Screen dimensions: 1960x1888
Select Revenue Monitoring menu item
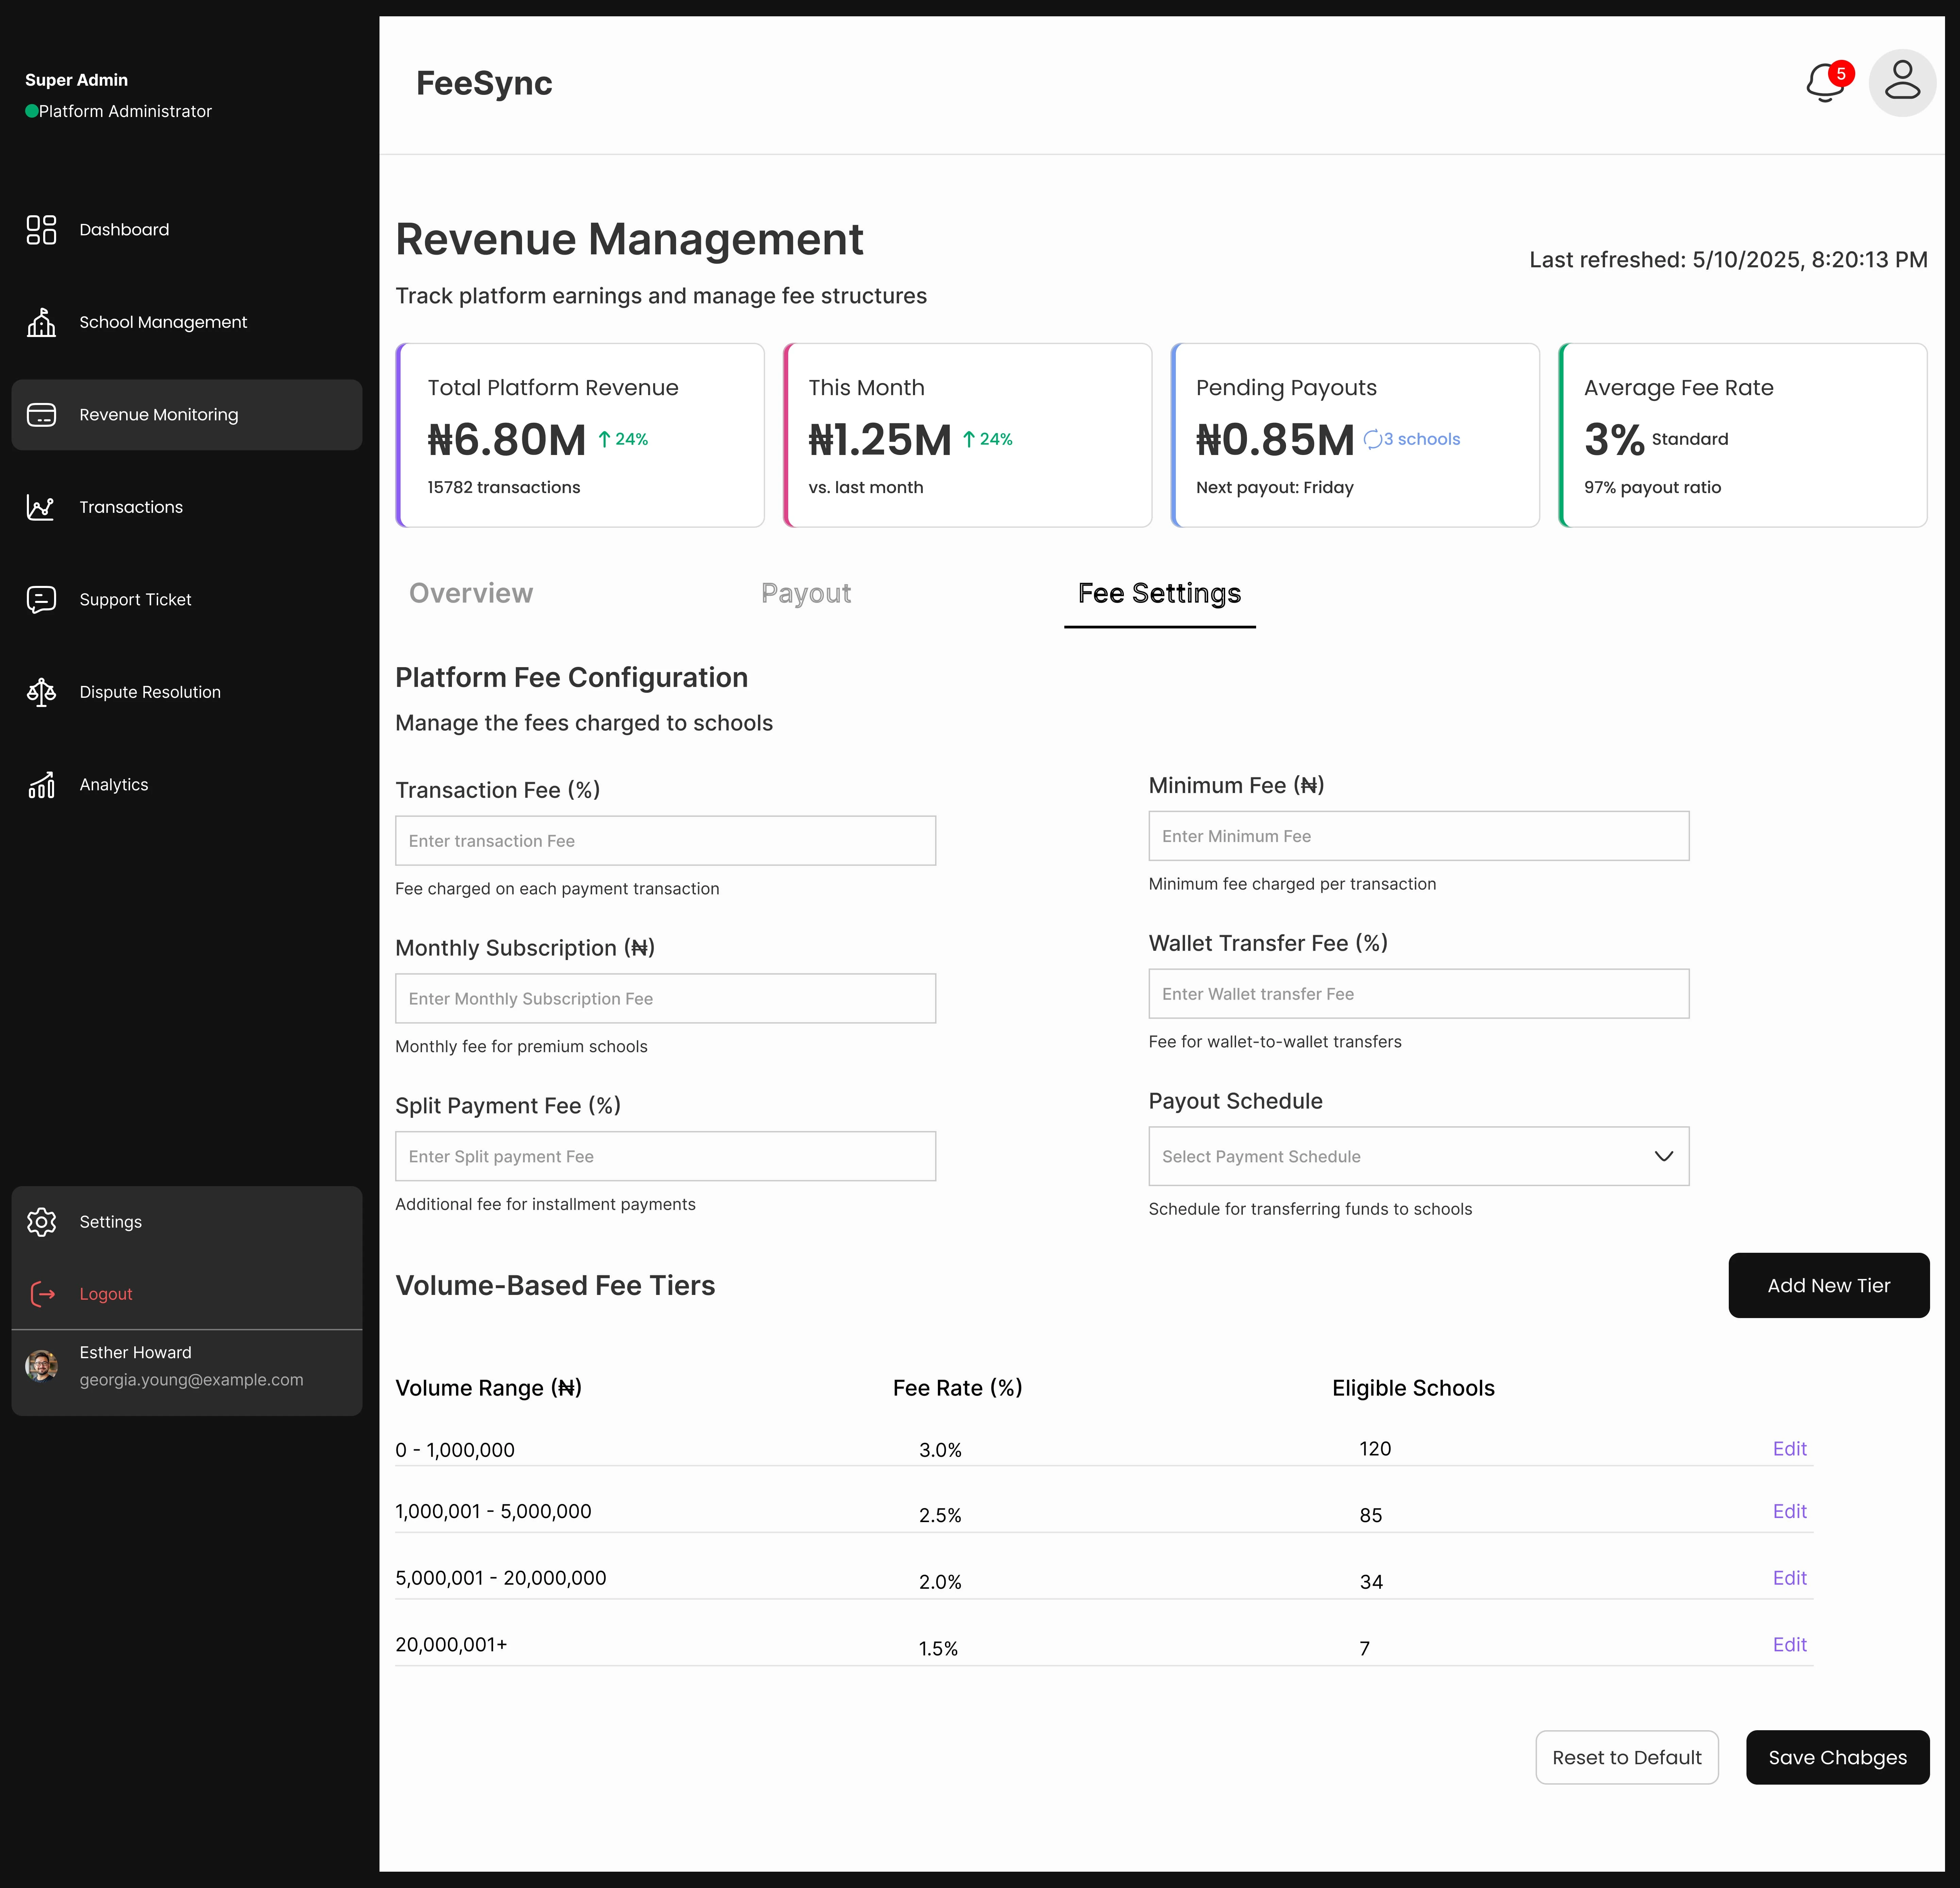187,415
